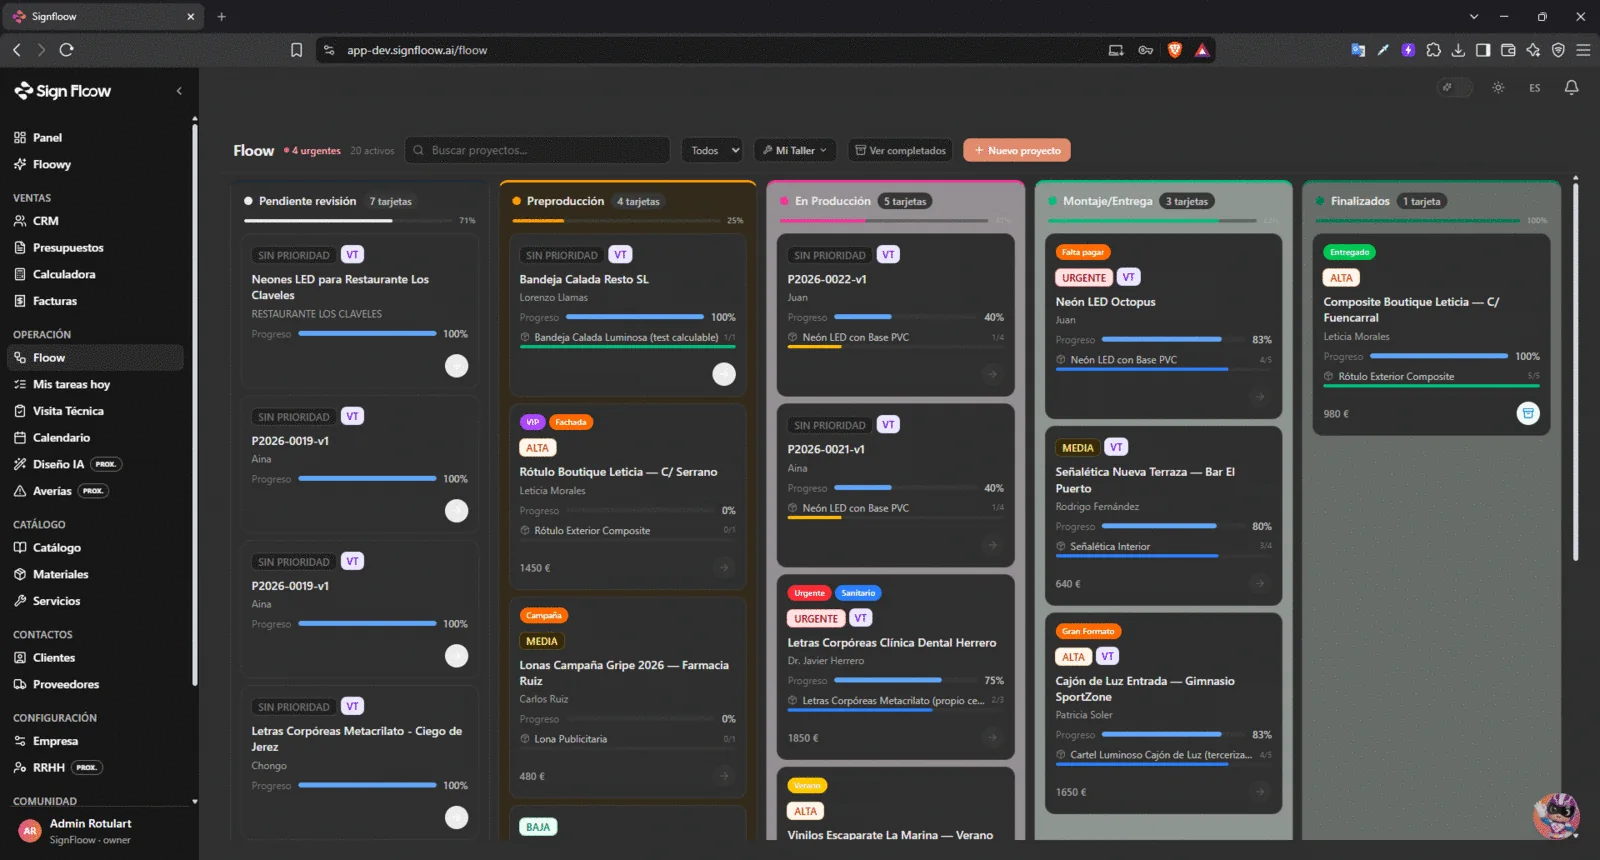Click the Sign Floow logo
This screenshot has width=1600, height=860.
pos(63,91)
